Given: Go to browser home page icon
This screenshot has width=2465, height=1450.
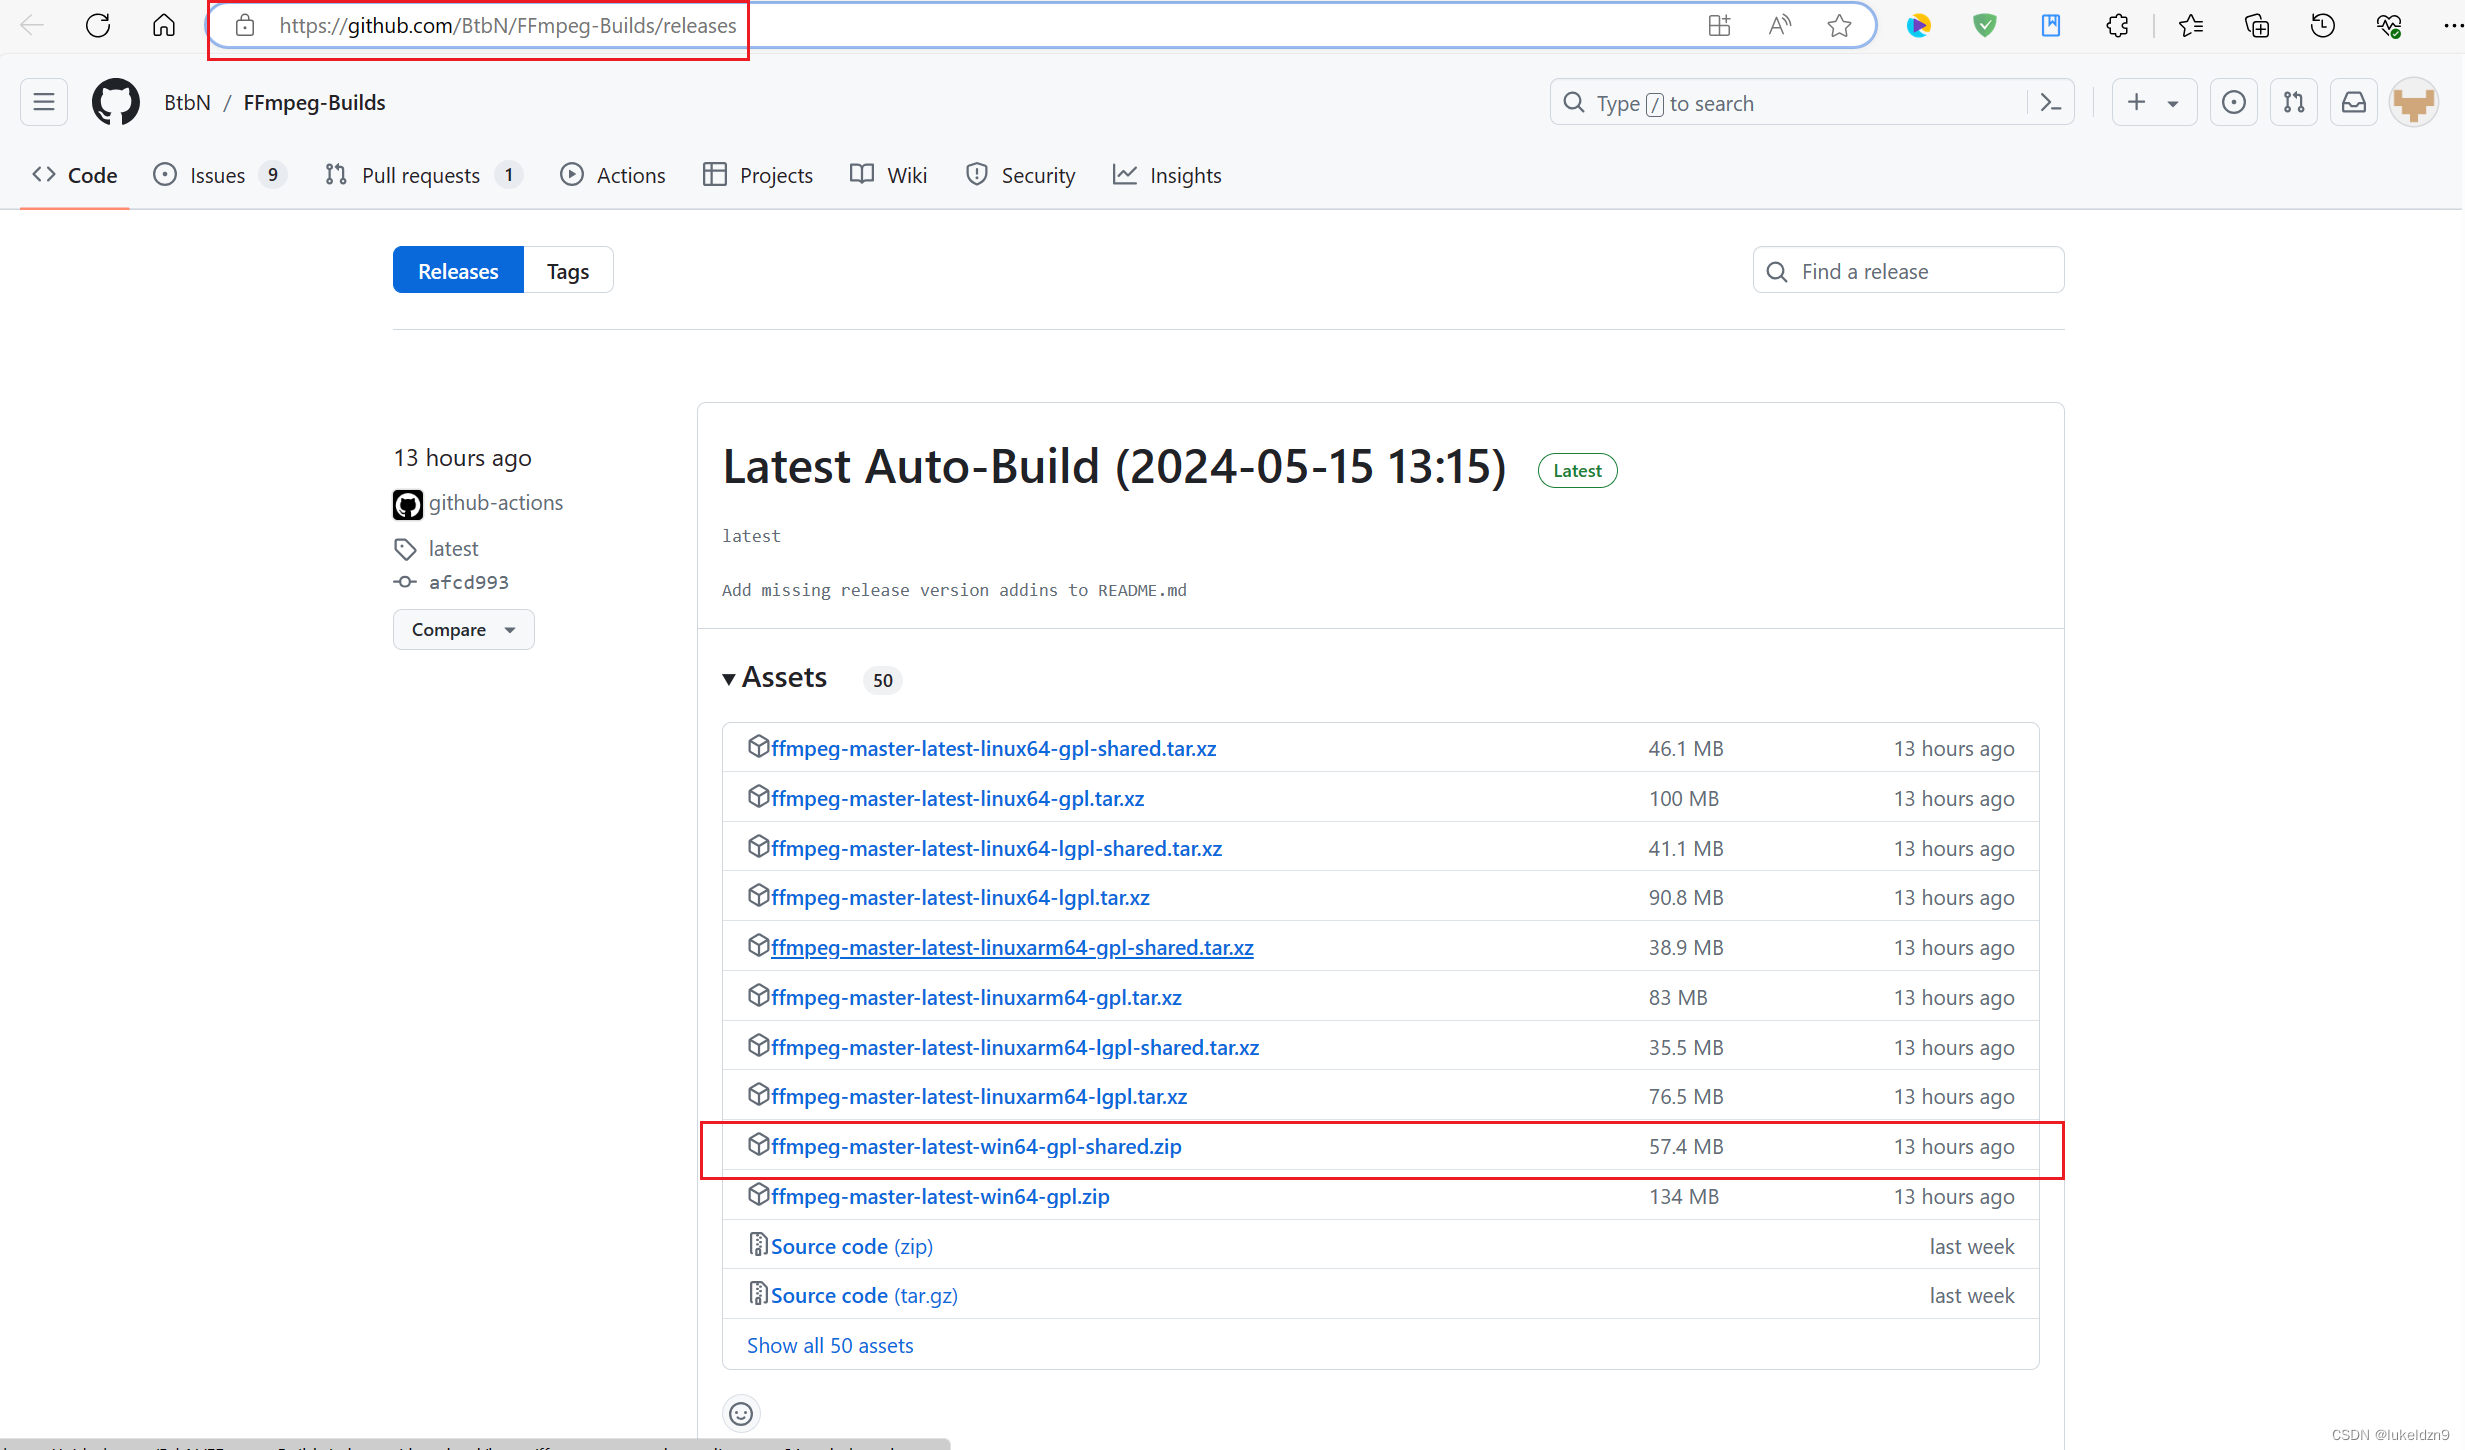Looking at the screenshot, I should [164, 25].
